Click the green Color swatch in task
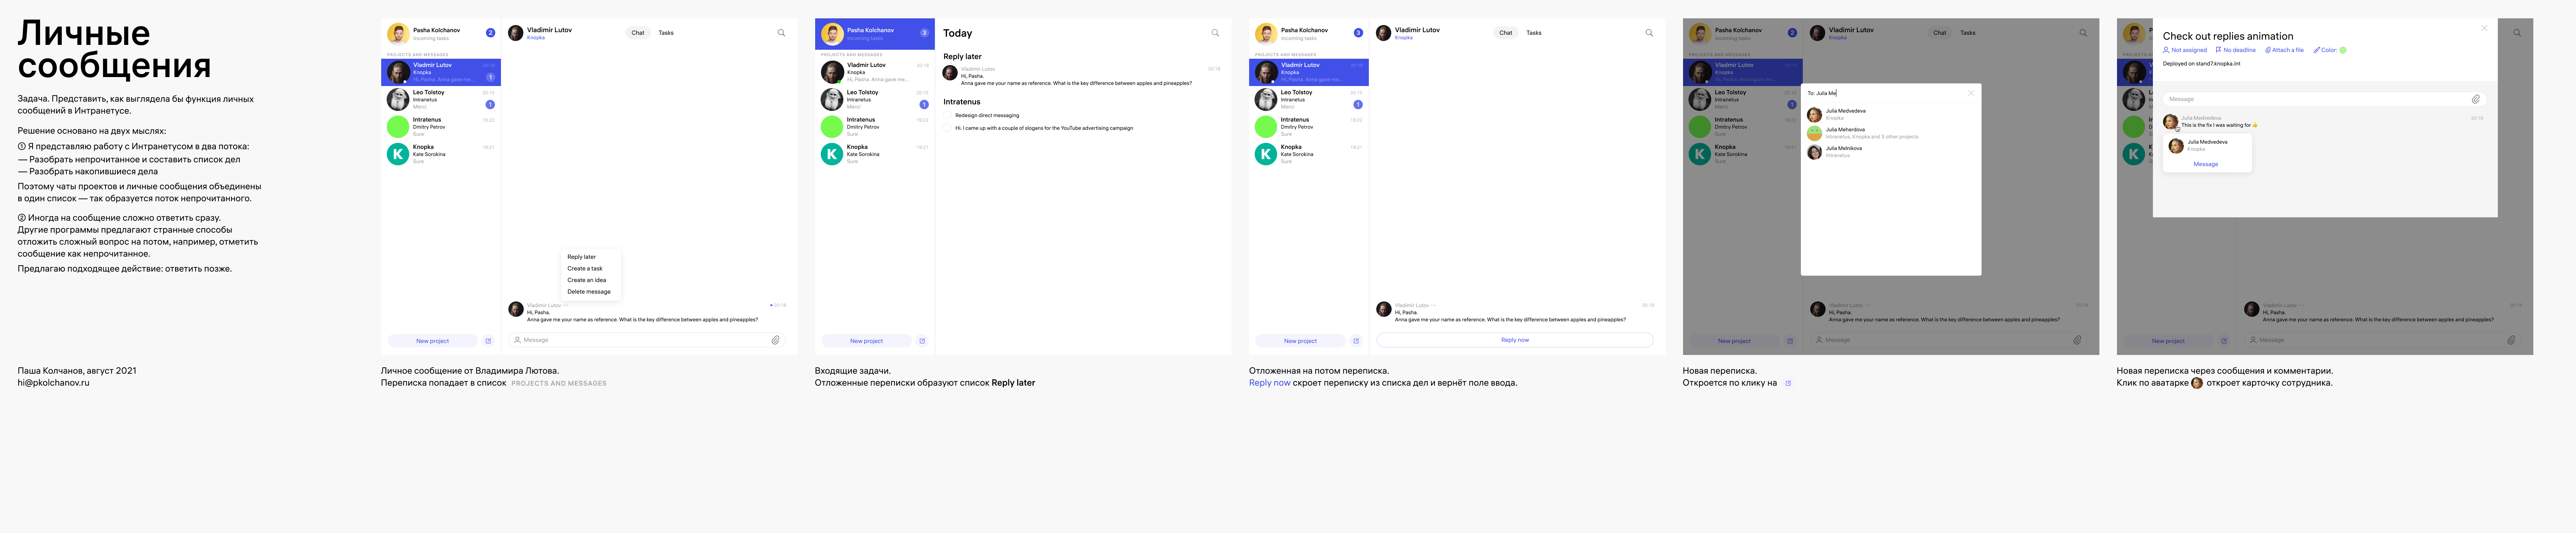Viewport: 2576px width, 533px height. (2343, 50)
